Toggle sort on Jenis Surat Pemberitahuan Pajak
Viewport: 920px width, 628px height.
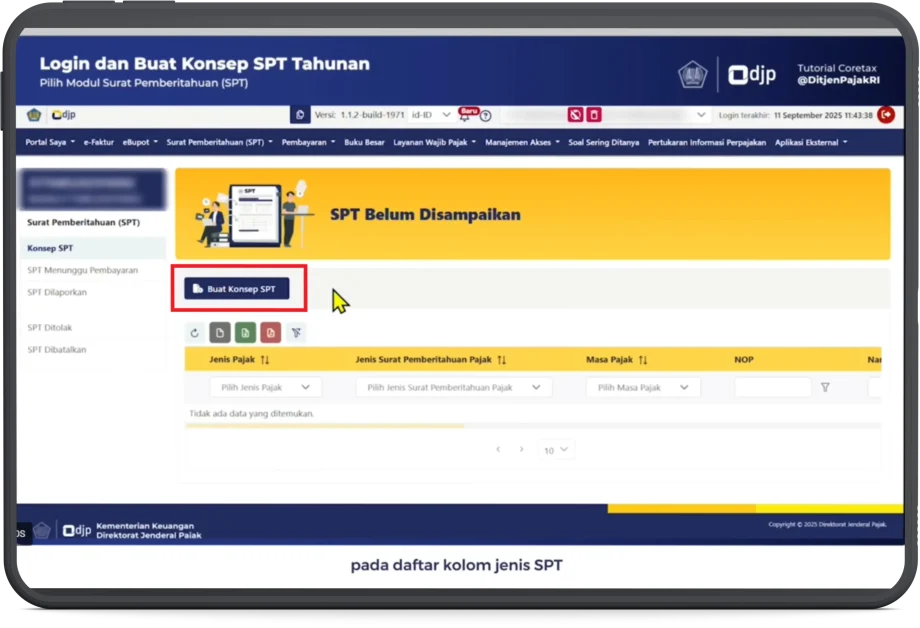click(x=501, y=359)
